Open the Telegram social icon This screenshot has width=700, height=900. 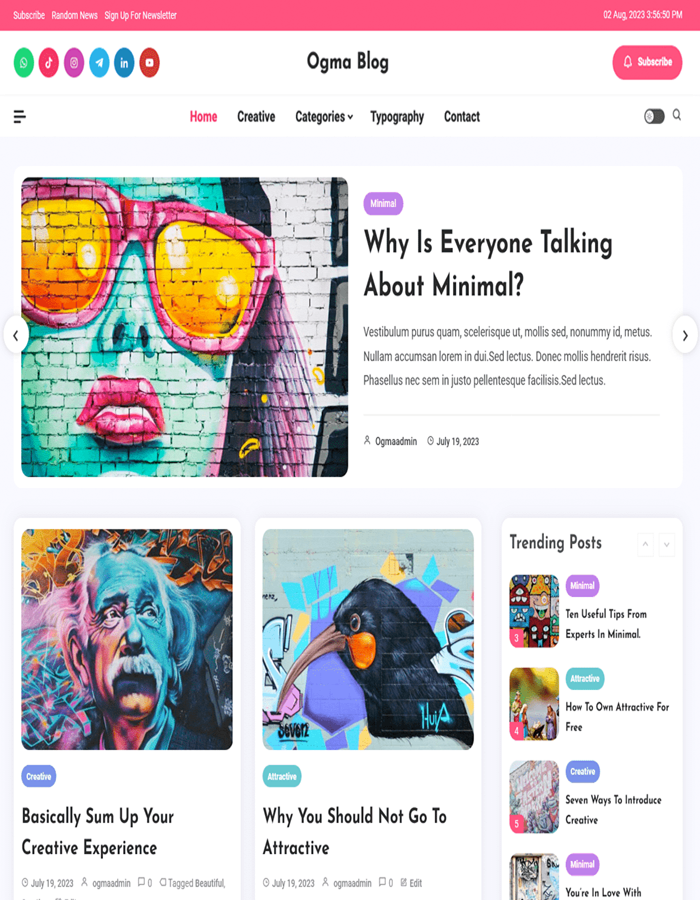tap(99, 63)
